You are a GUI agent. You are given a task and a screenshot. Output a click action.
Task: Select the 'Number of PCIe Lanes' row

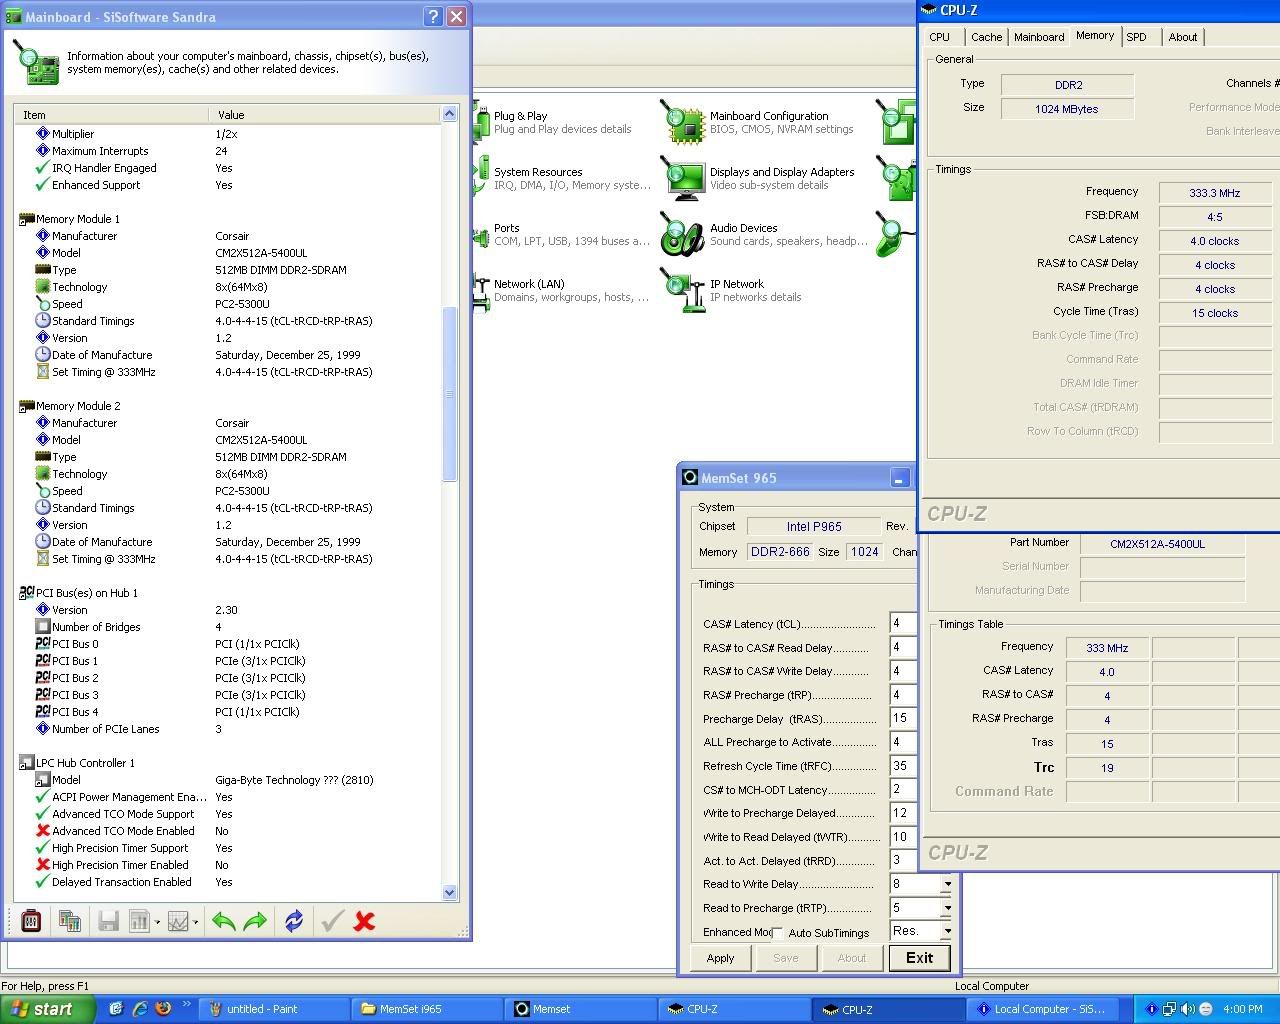(228, 729)
